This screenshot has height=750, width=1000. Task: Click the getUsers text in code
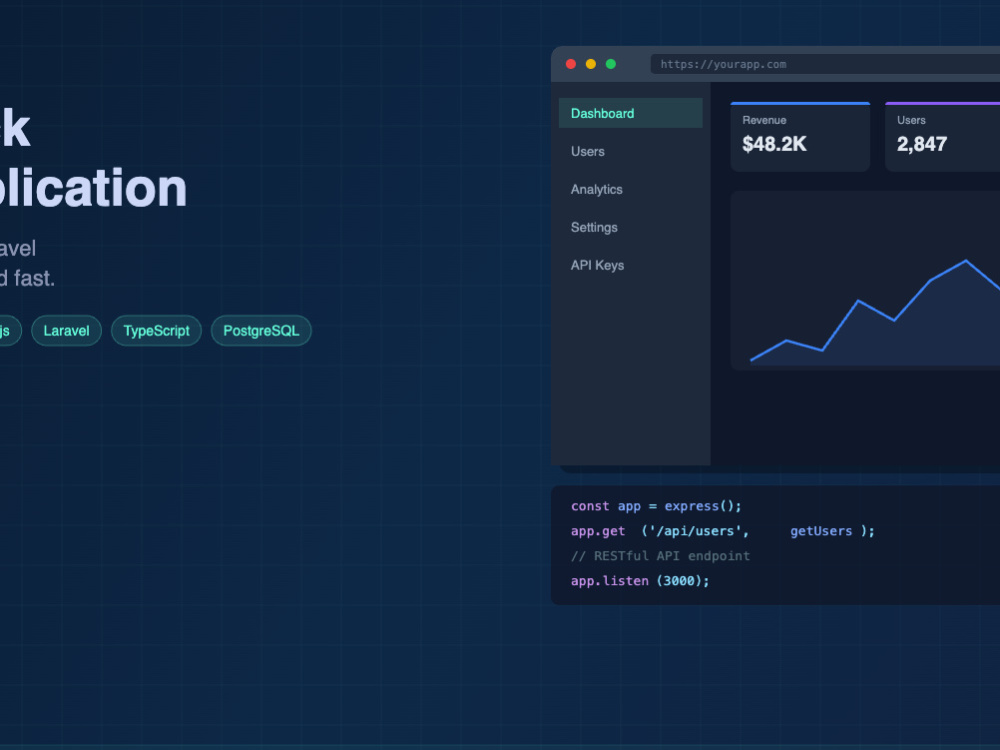(821, 531)
